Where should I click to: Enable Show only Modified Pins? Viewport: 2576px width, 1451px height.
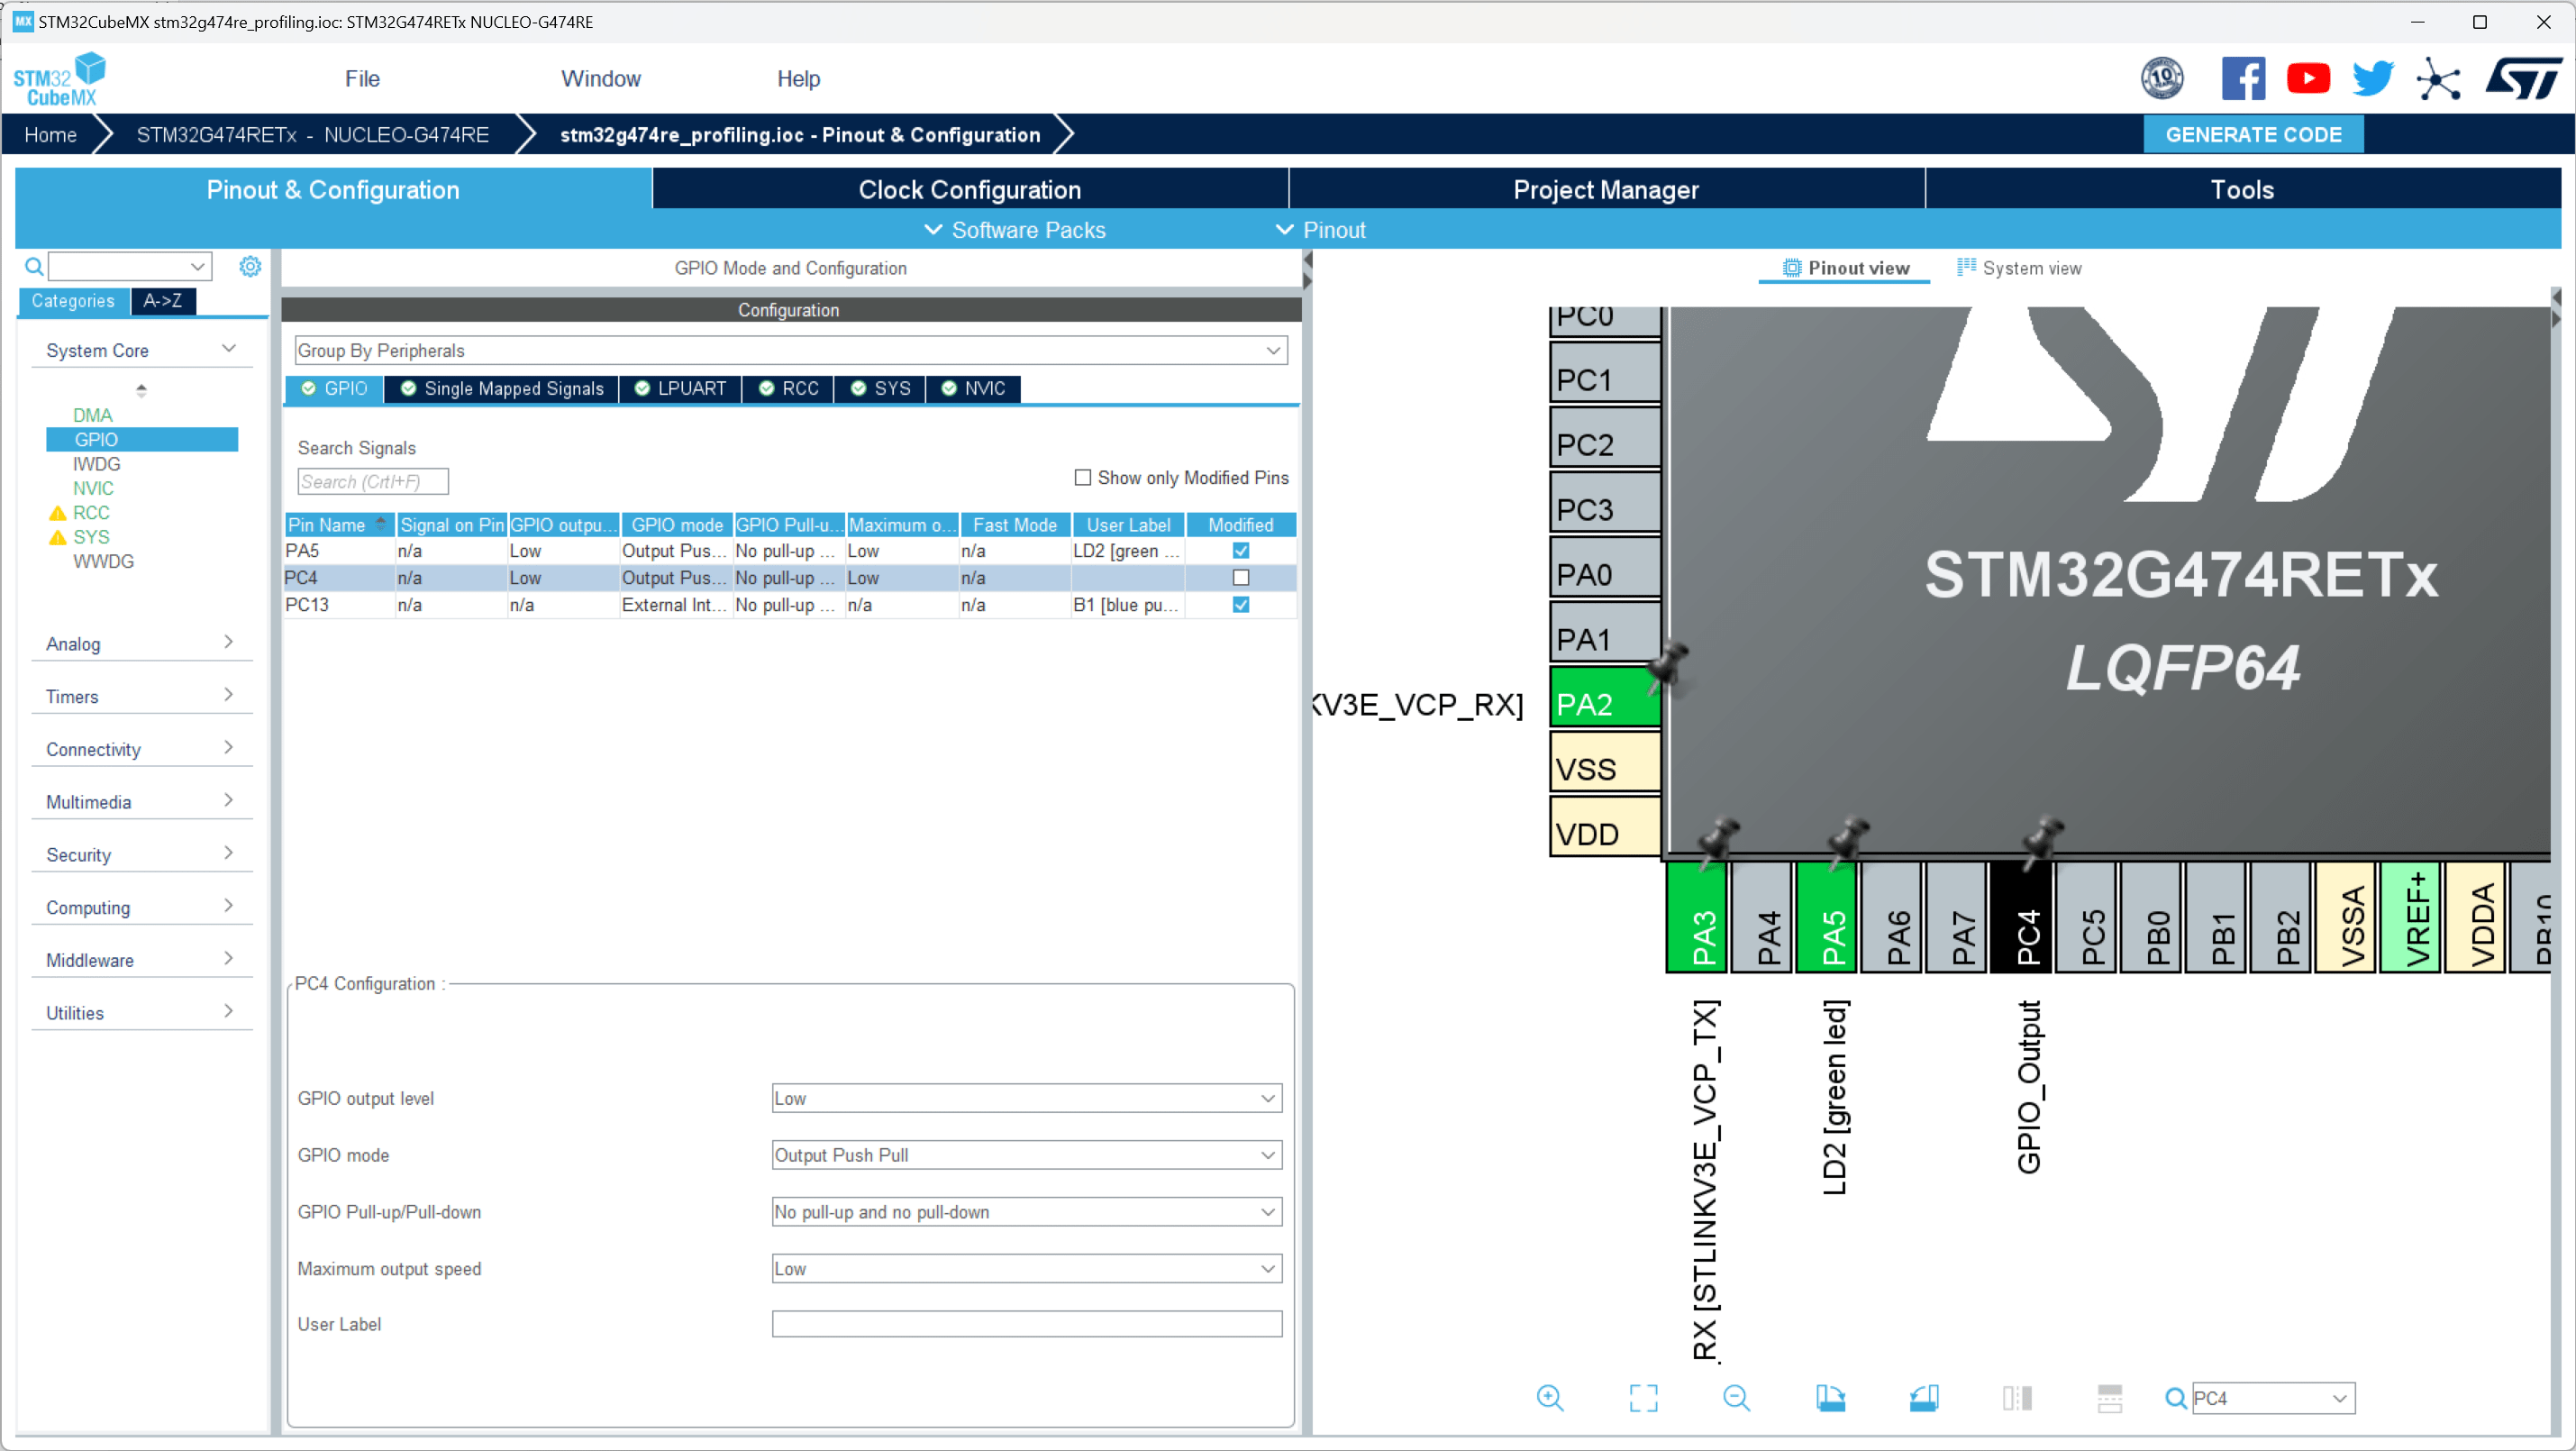pos(1083,478)
